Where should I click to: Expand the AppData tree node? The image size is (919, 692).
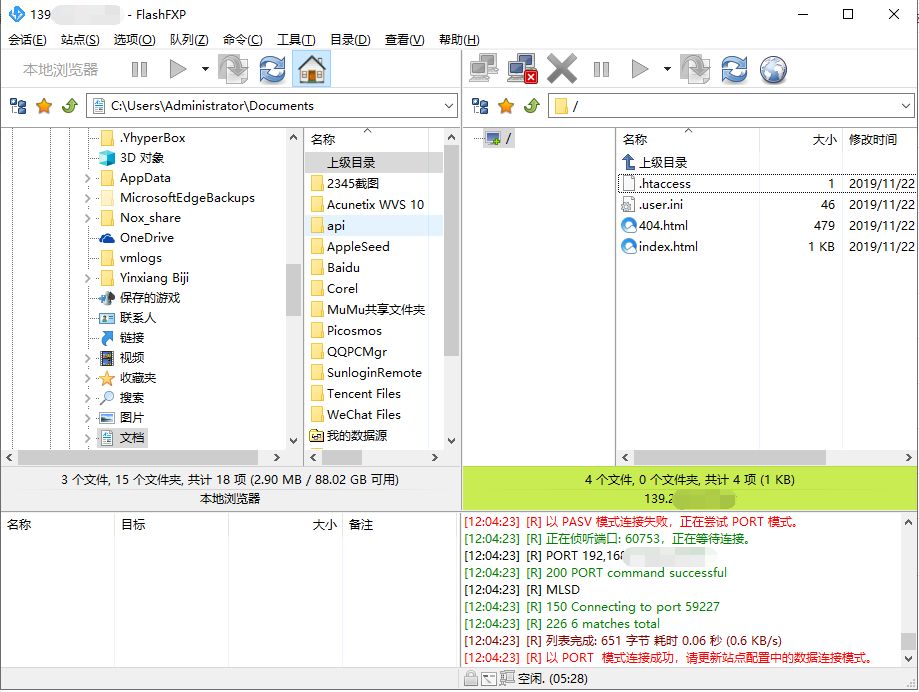[x=87, y=178]
